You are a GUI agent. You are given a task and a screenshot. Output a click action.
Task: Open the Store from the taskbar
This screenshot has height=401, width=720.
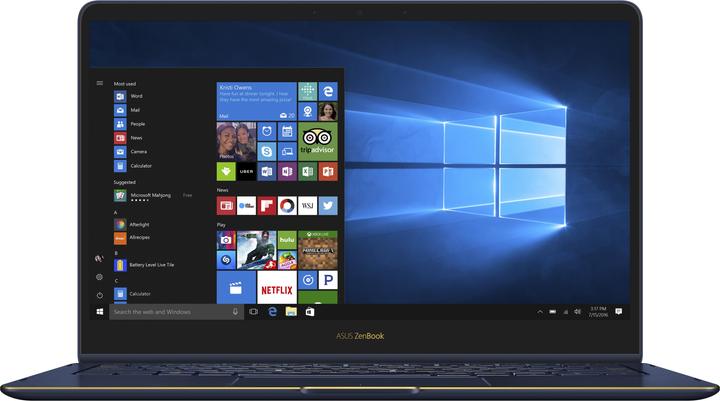tap(310, 312)
